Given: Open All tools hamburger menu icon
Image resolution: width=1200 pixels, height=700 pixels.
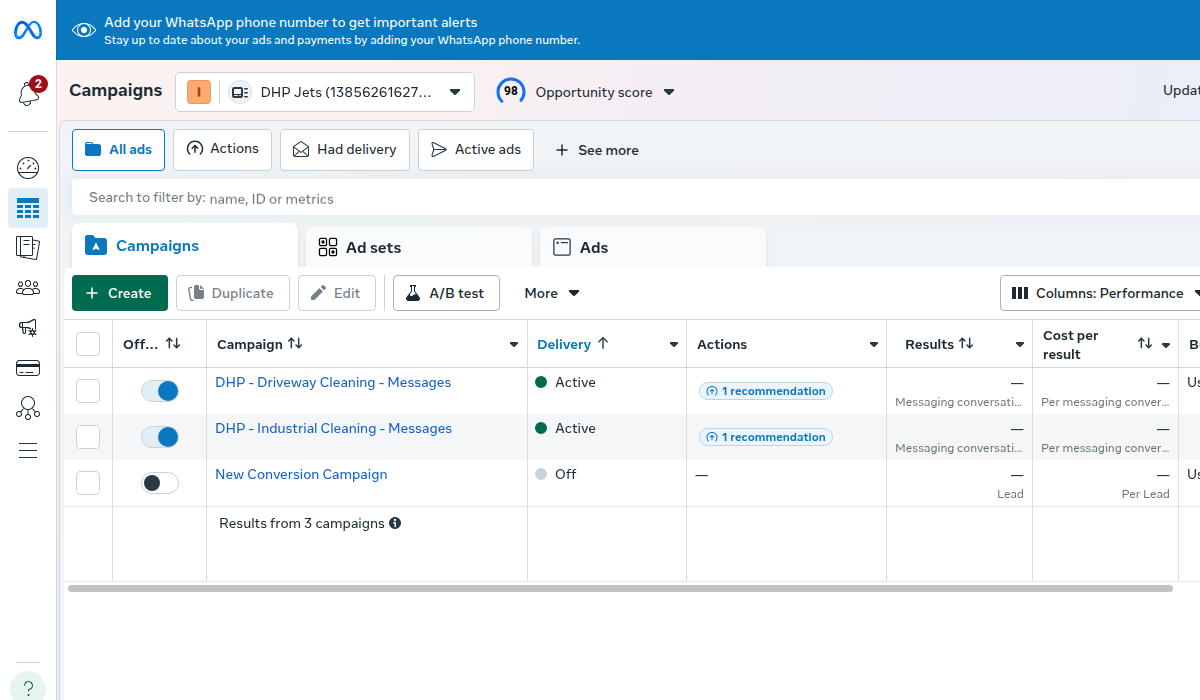Looking at the screenshot, I should 28,450.
